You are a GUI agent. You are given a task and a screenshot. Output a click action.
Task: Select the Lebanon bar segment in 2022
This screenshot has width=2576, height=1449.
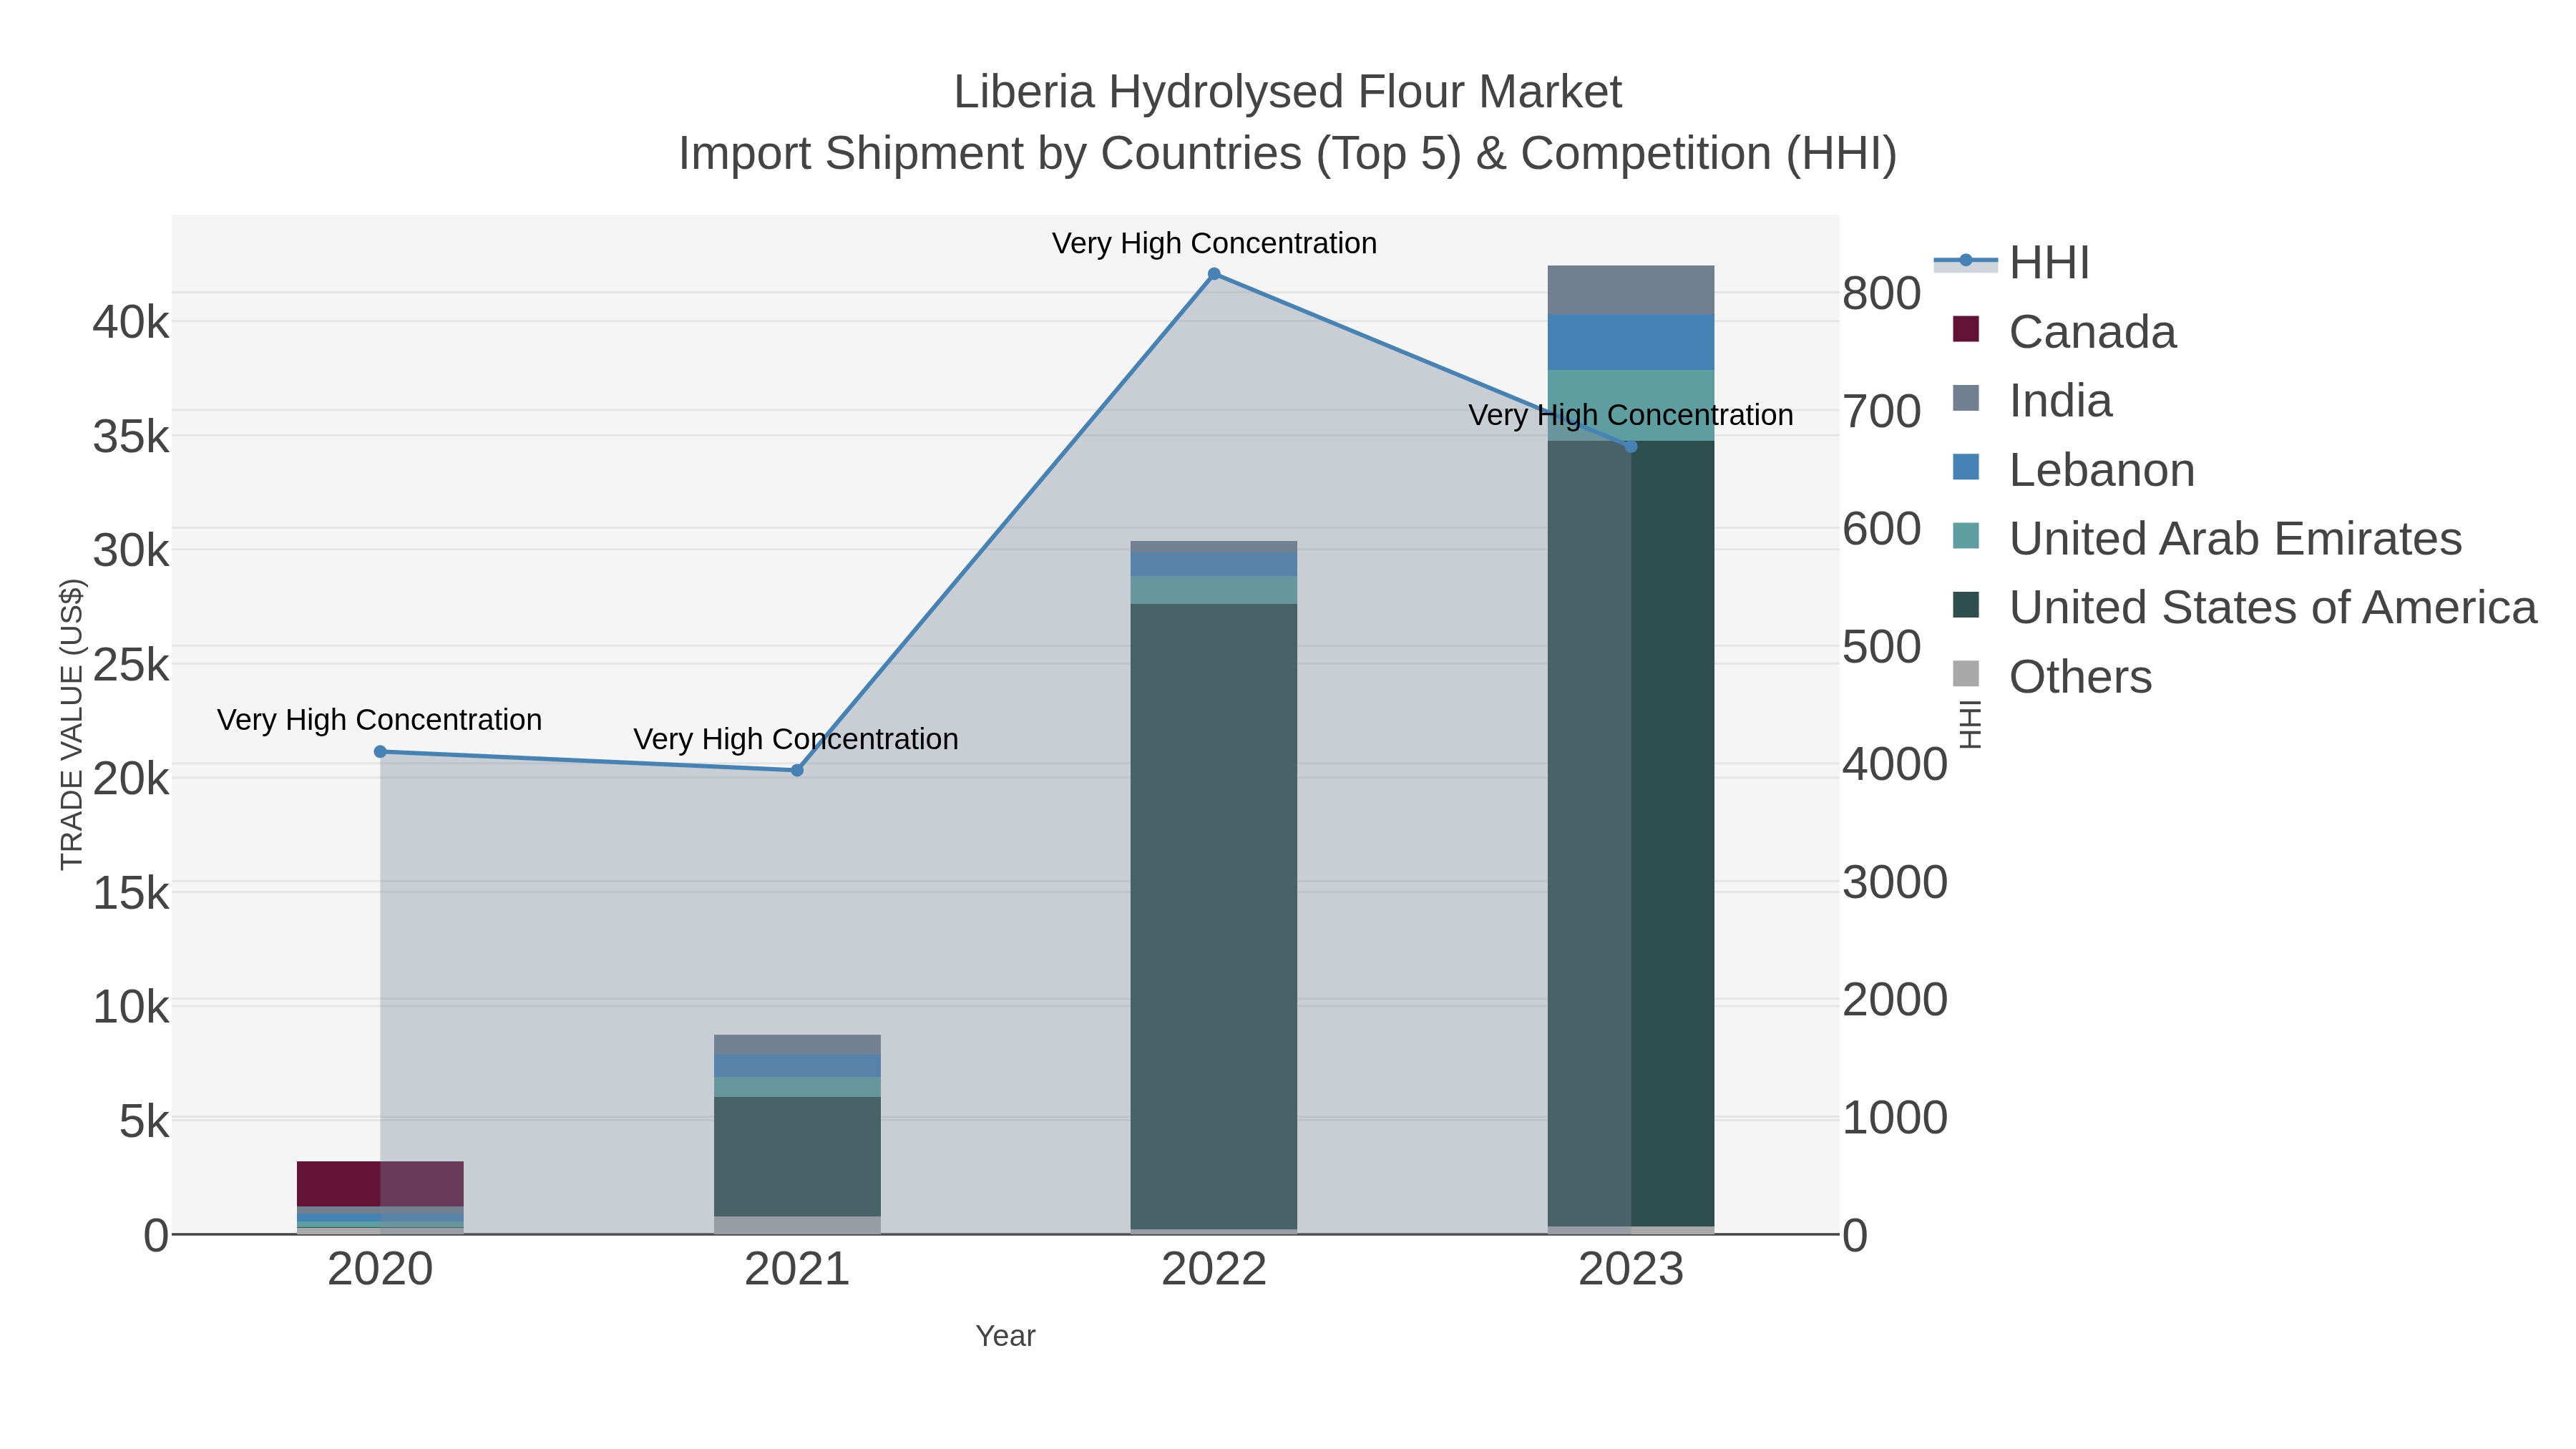(1214, 565)
